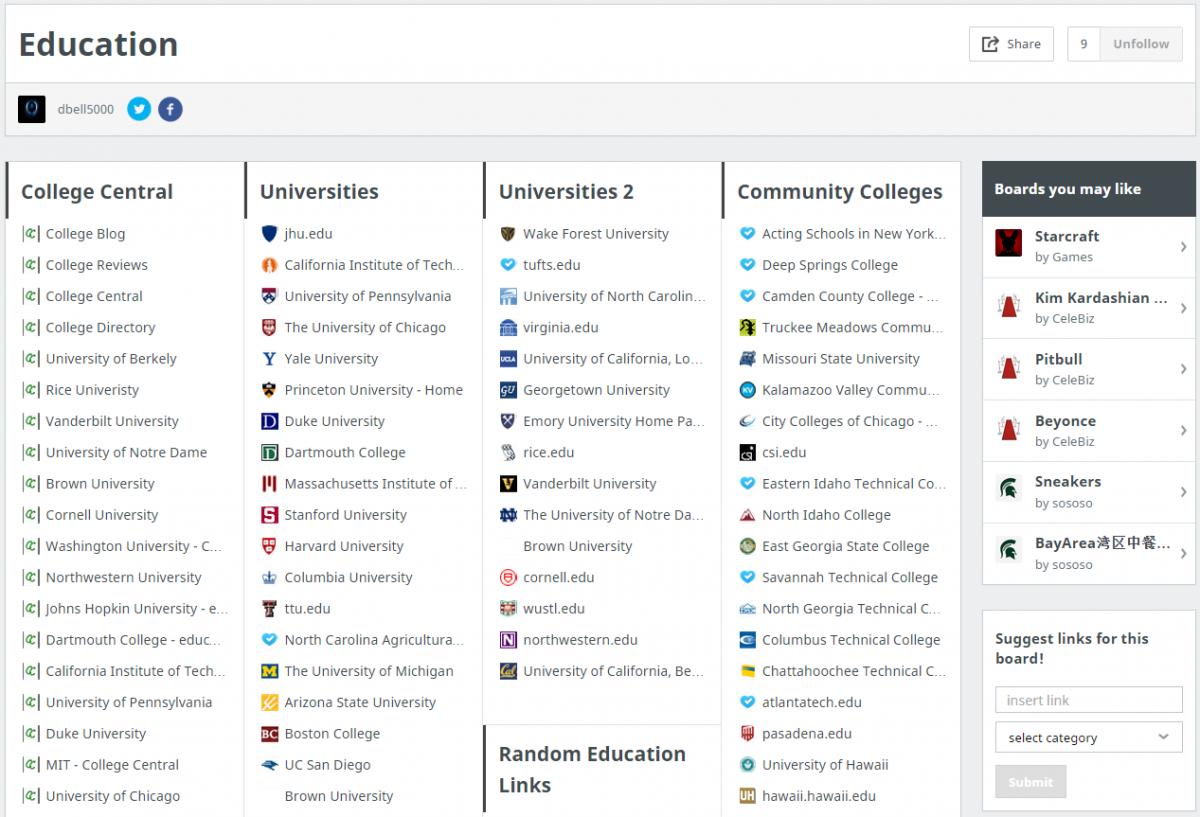Click the UCLA favicon
The height and width of the screenshot is (817, 1200).
508,359
